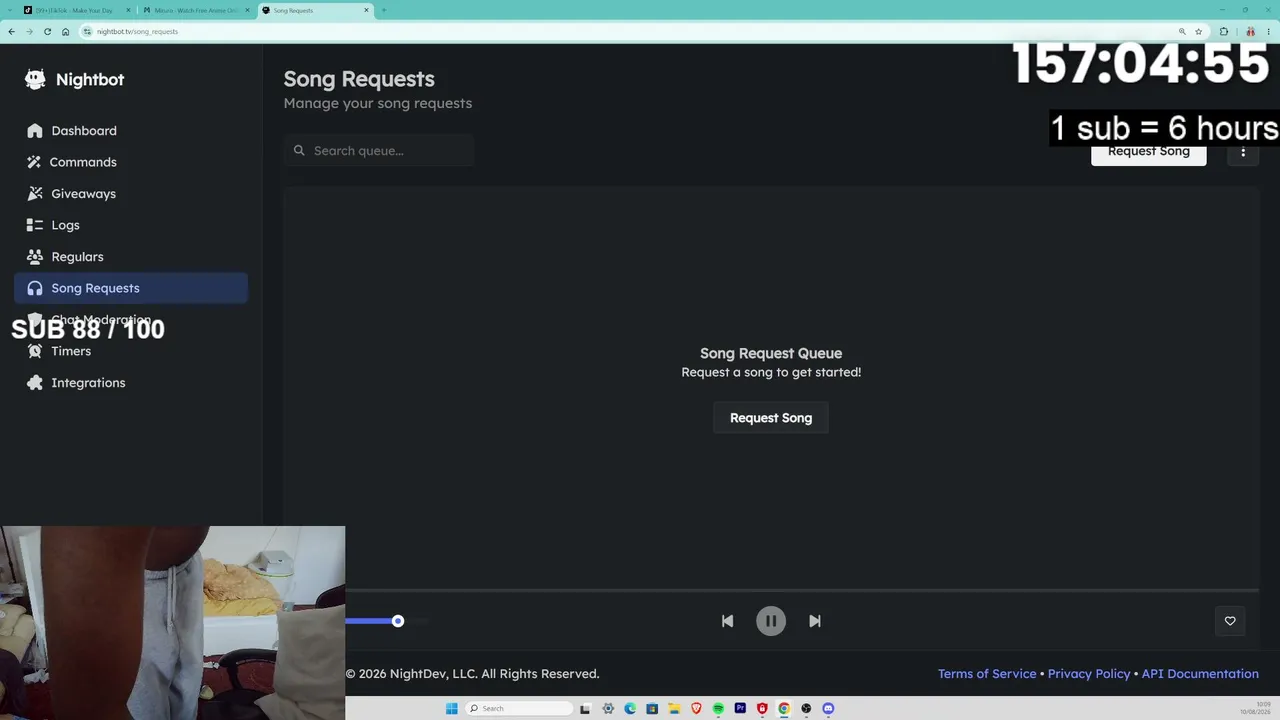Screen dimensions: 1280x720
Task: Select Regulars in the sidebar
Action: (131, 257)
